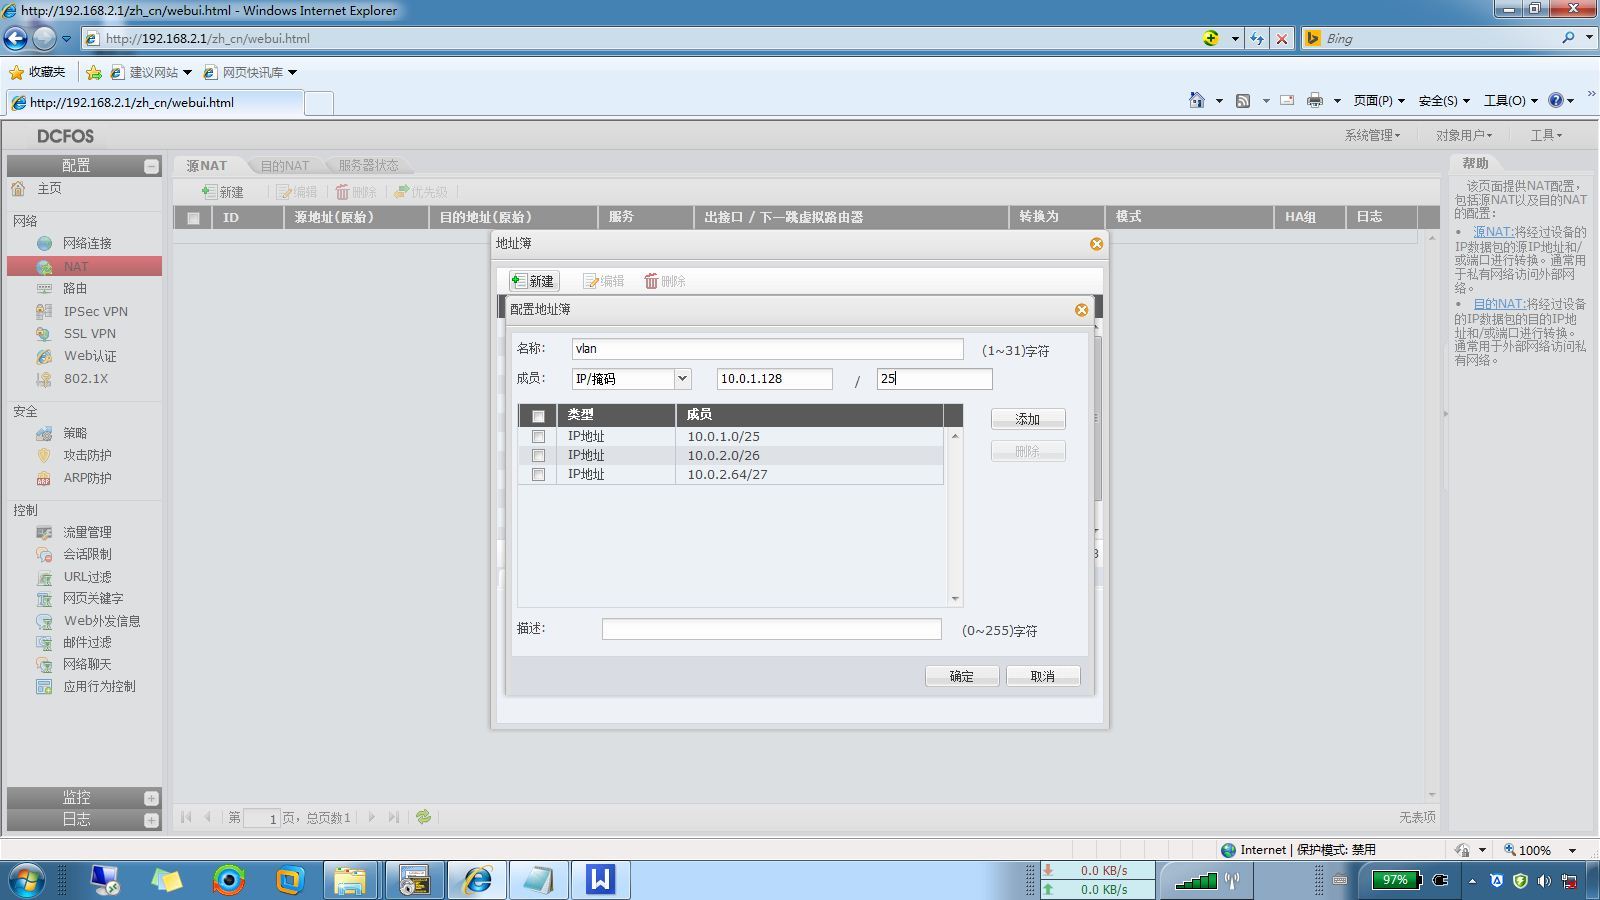The image size is (1600, 900).
Task: Switch to 源NAT tab
Action: point(207,166)
